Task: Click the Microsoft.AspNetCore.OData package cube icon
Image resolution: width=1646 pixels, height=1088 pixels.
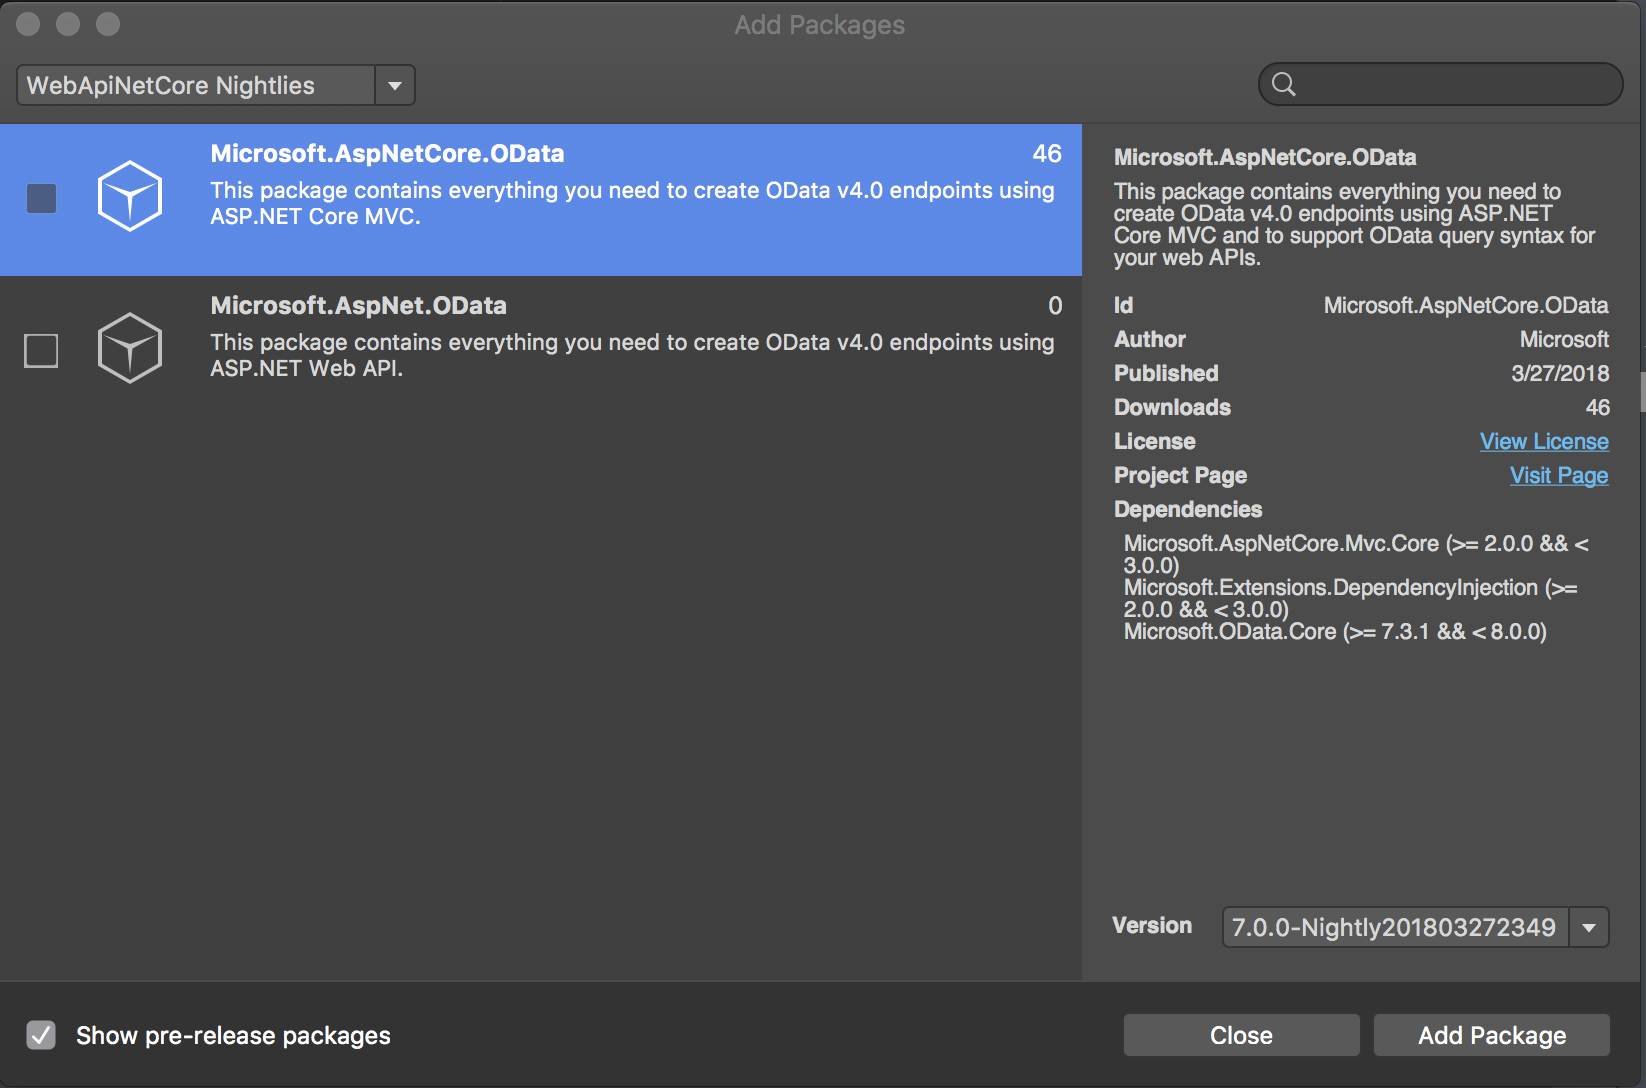Action: (x=130, y=196)
